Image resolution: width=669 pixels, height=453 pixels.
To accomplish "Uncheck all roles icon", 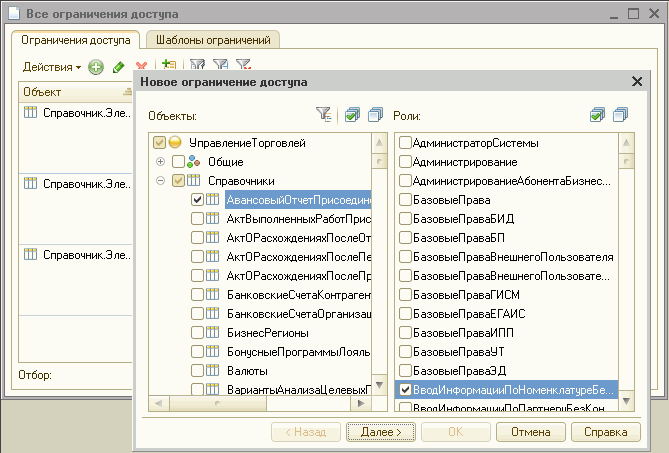I will [620, 115].
